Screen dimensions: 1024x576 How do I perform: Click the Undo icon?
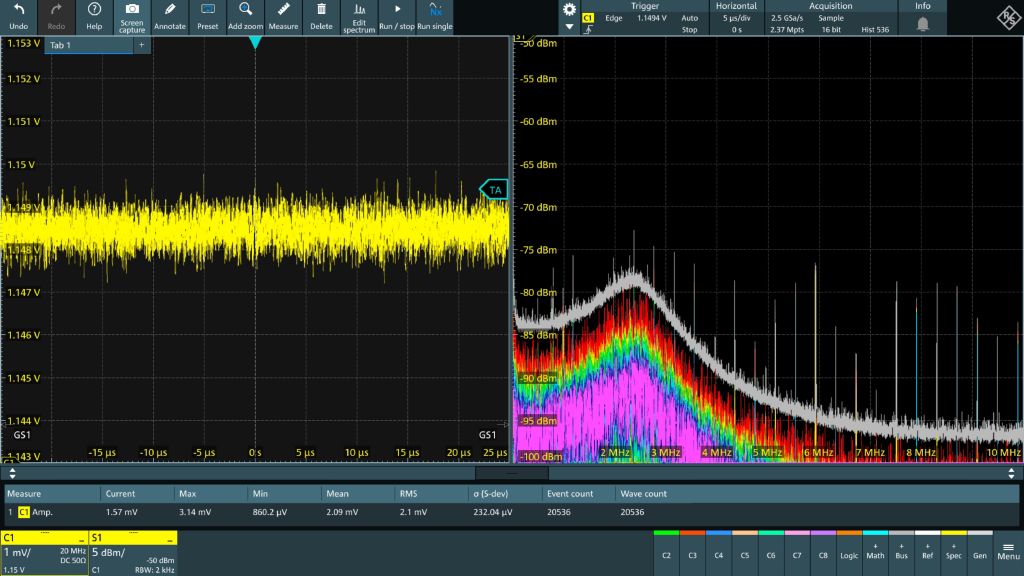[18, 15]
